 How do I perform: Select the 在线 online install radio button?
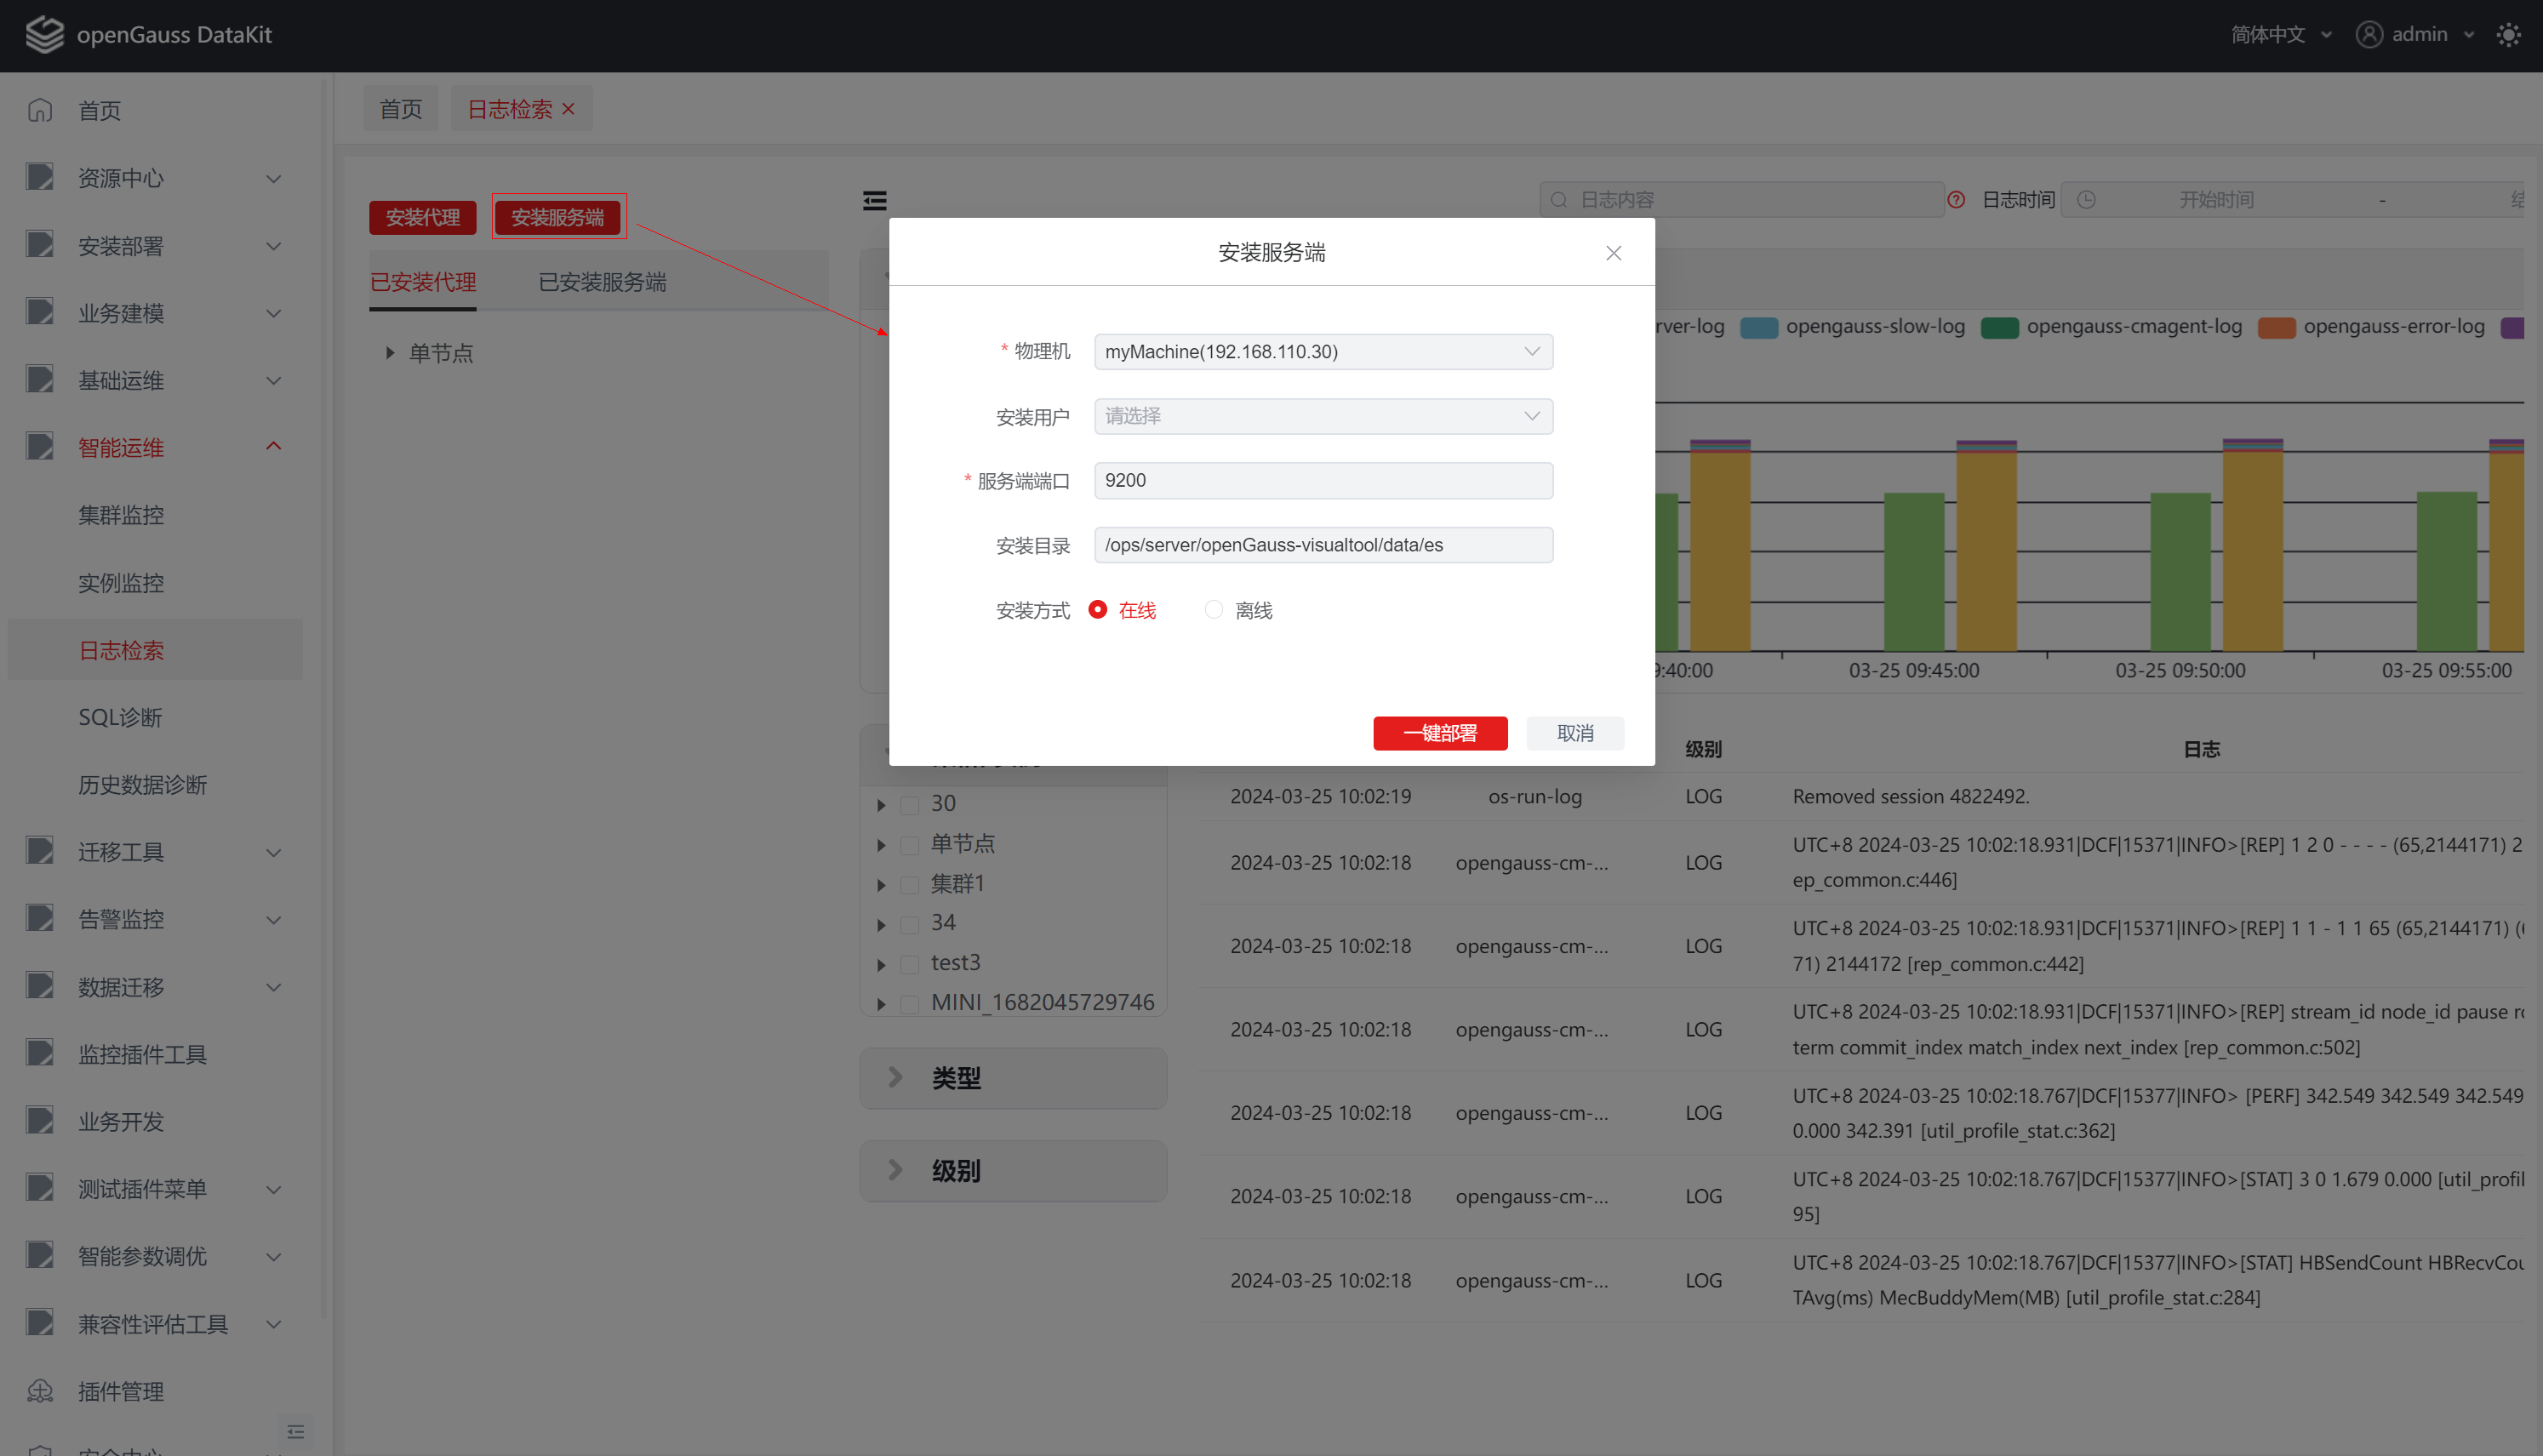(x=1098, y=609)
